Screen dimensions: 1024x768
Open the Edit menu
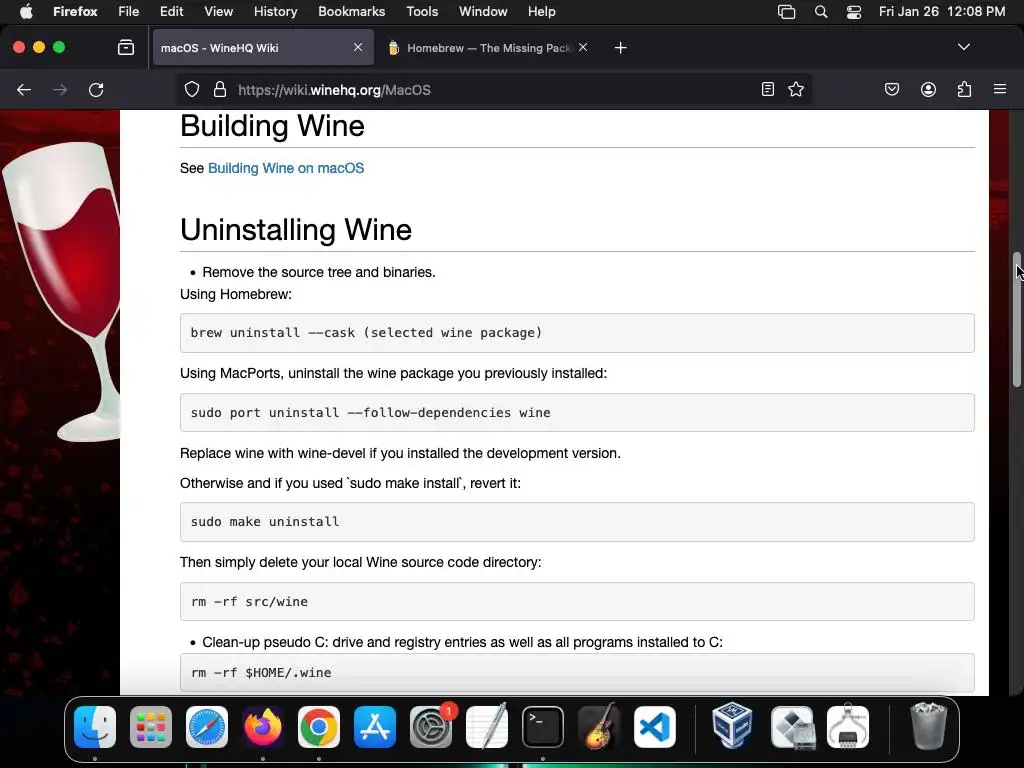click(171, 12)
